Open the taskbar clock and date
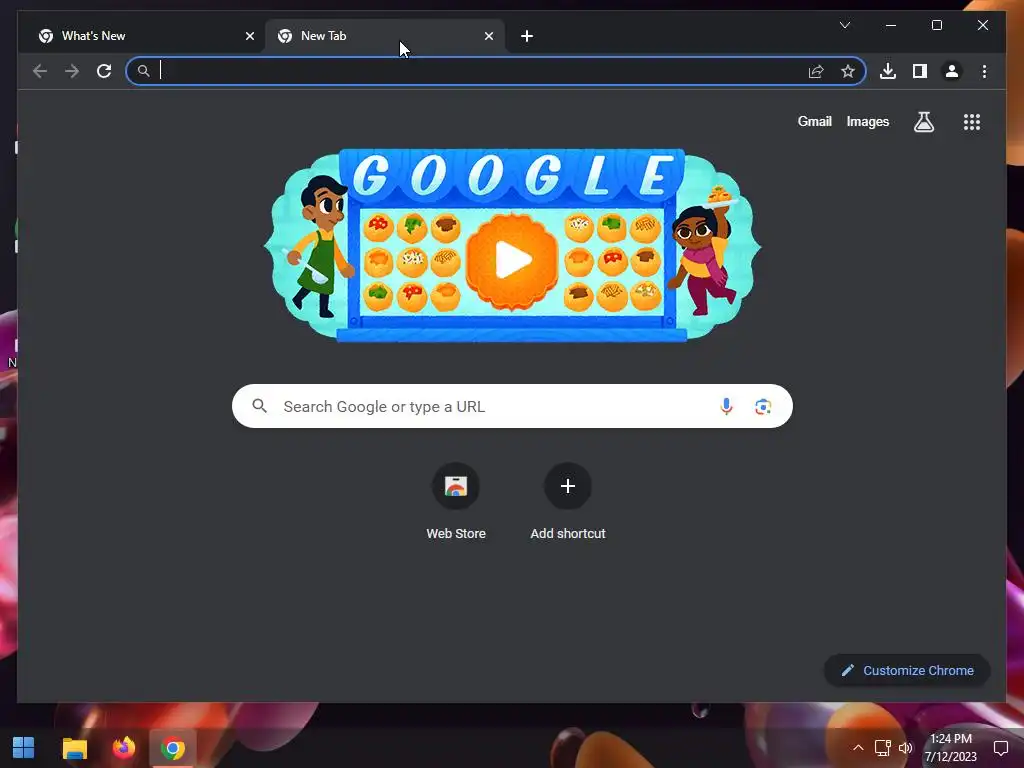 [950, 748]
